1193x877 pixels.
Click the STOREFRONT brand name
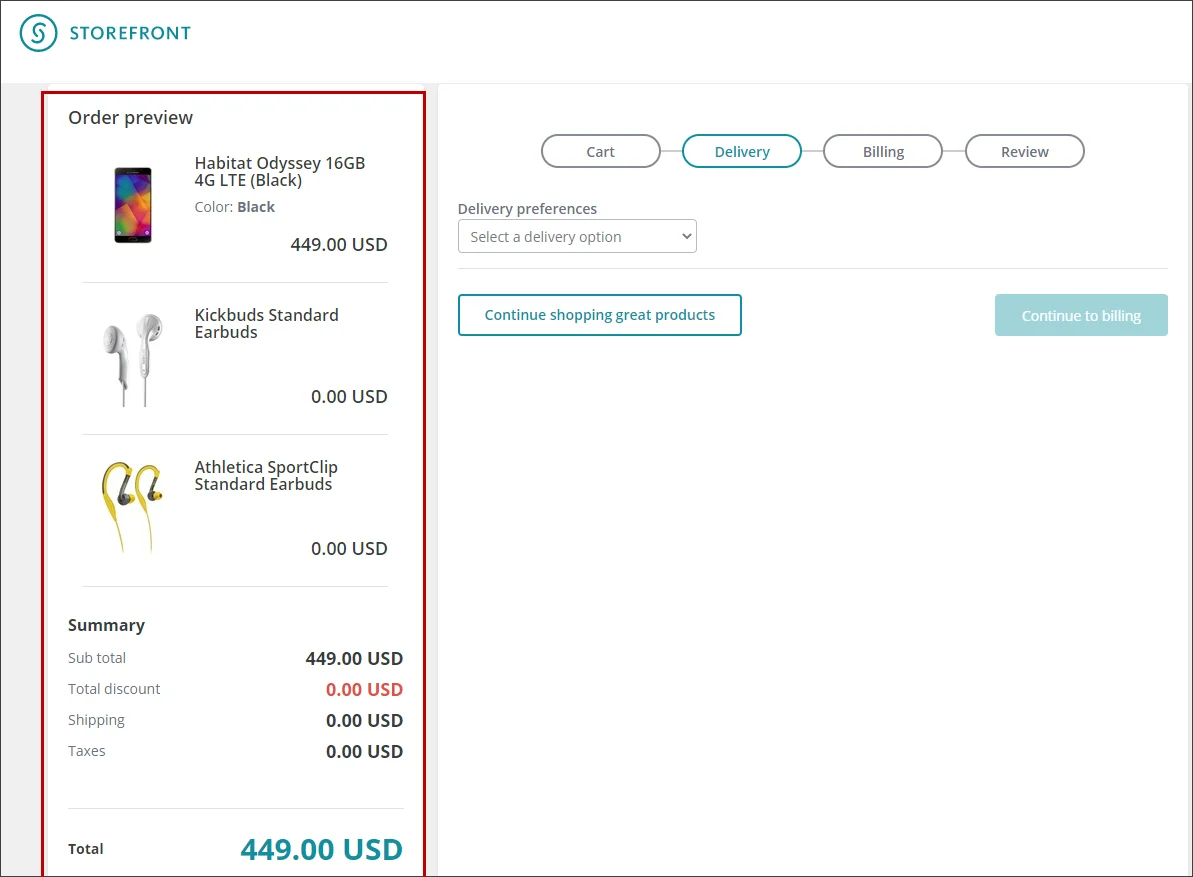click(x=130, y=33)
